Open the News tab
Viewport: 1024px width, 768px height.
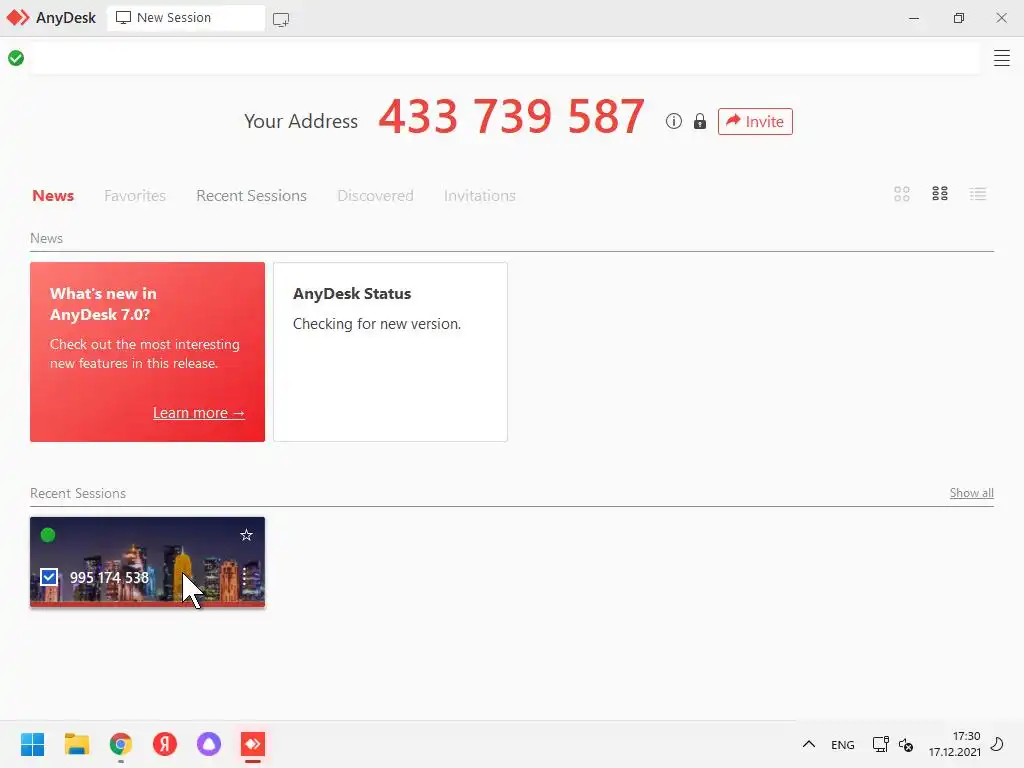(x=53, y=195)
